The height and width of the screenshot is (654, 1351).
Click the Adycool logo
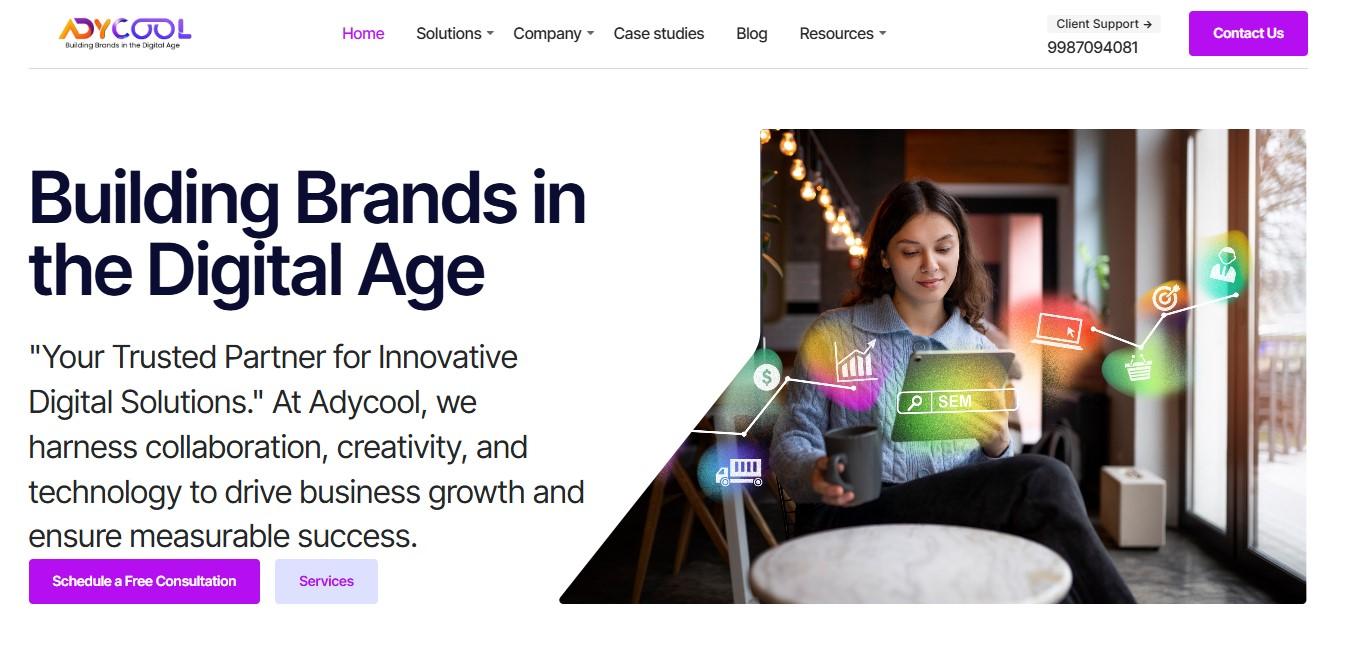coord(125,33)
